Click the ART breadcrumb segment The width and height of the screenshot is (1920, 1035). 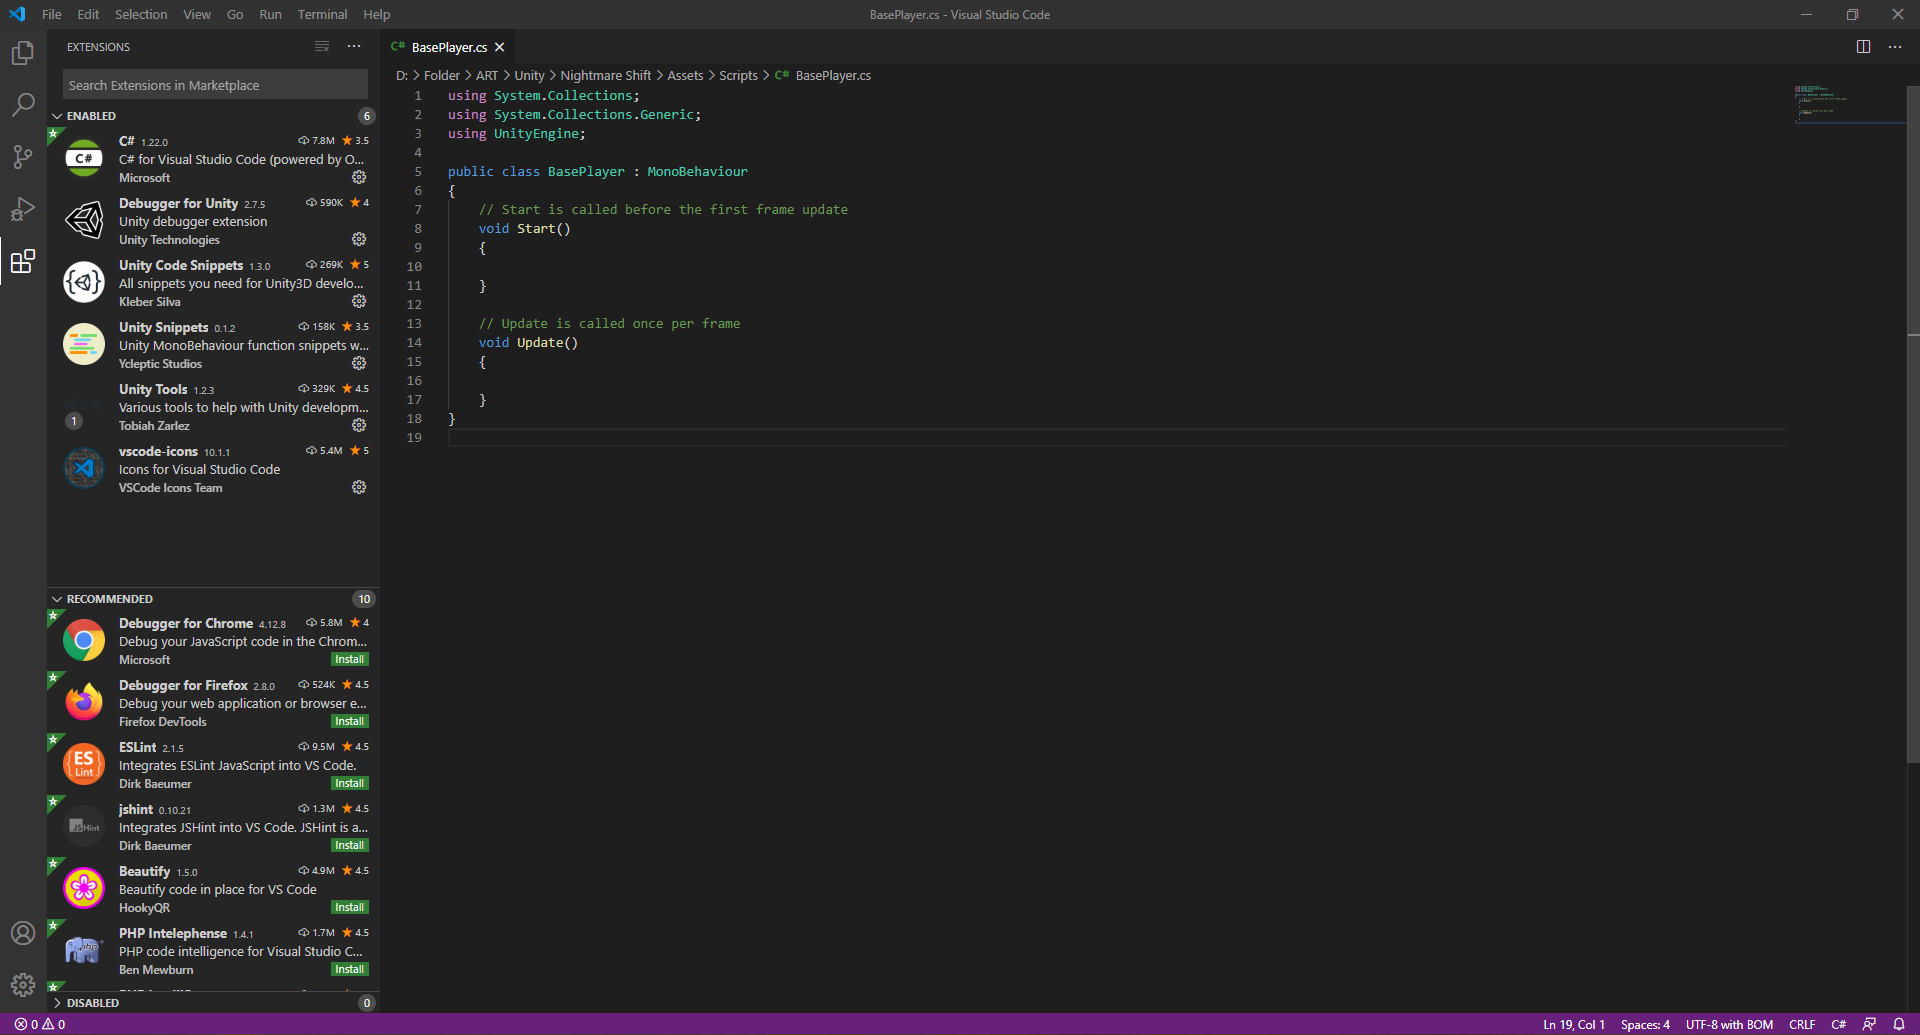[x=487, y=75]
